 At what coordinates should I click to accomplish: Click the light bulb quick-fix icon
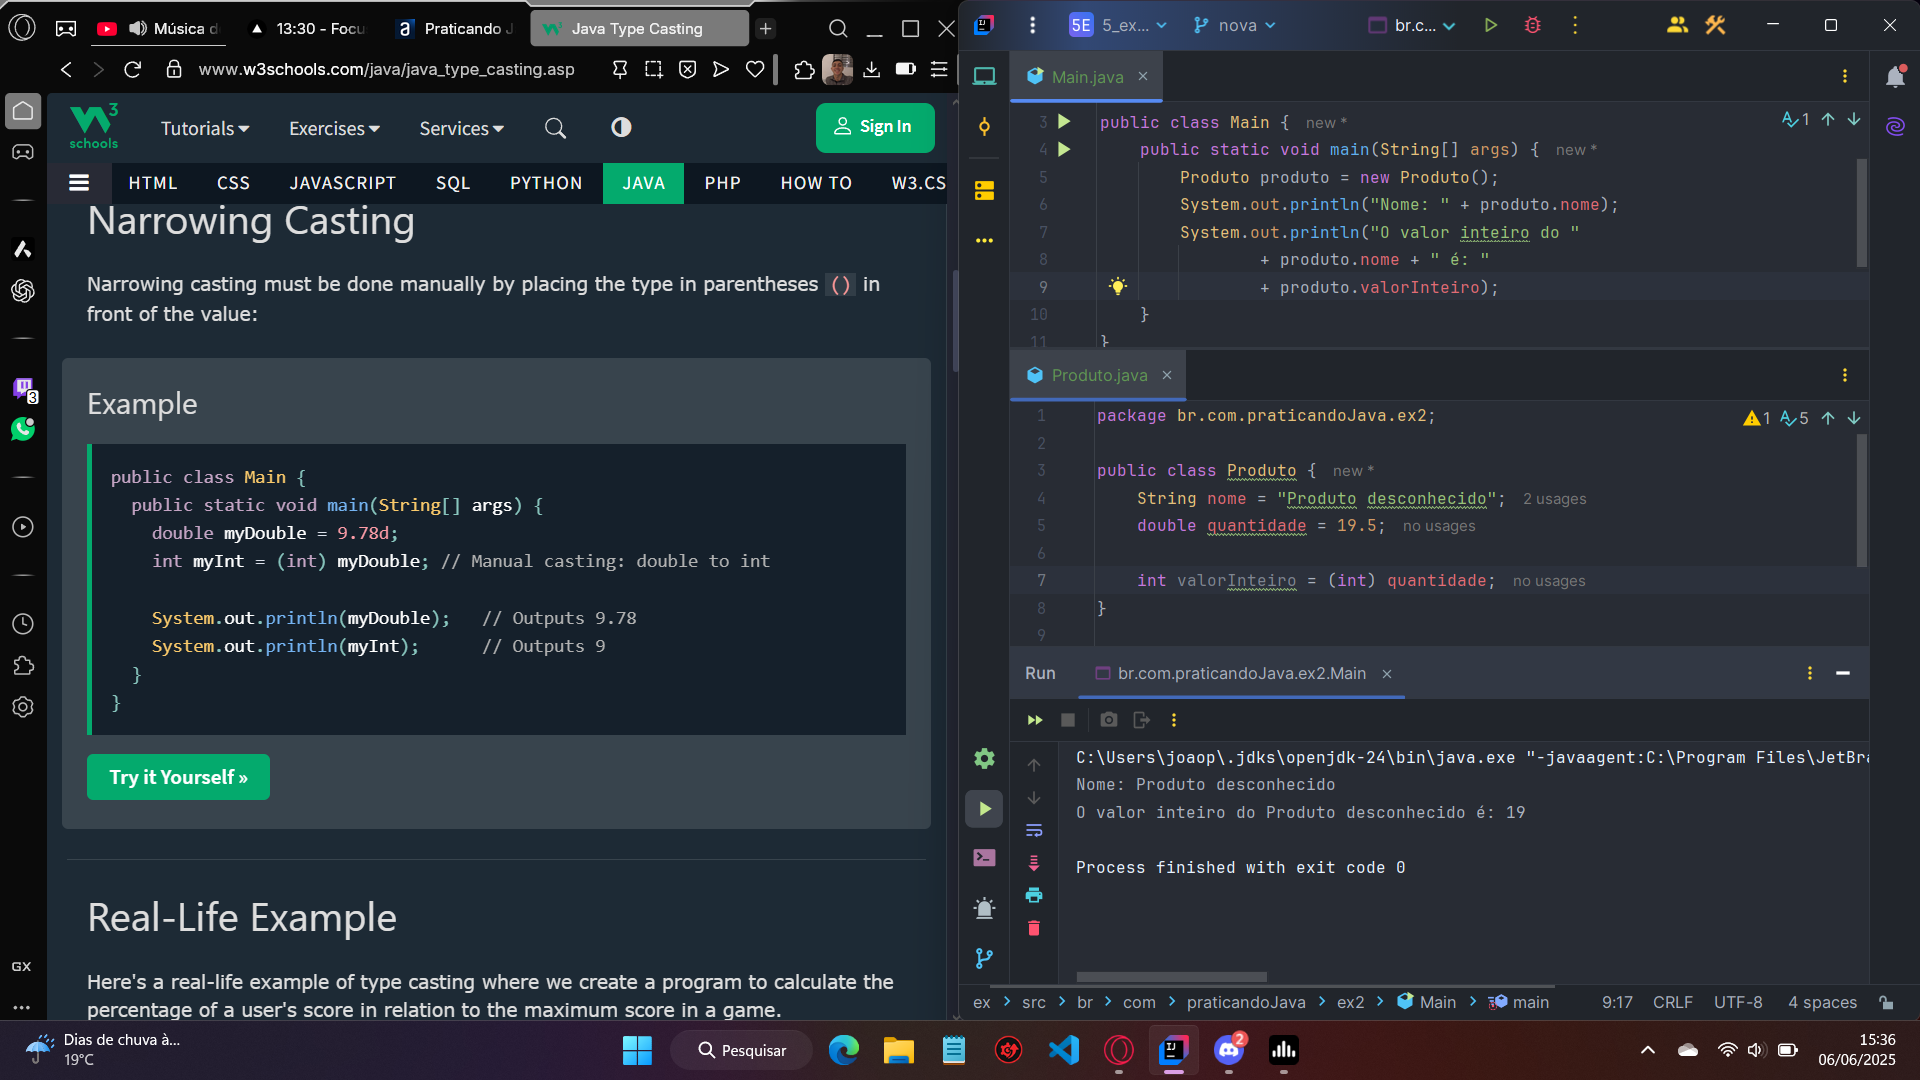click(x=1117, y=287)
